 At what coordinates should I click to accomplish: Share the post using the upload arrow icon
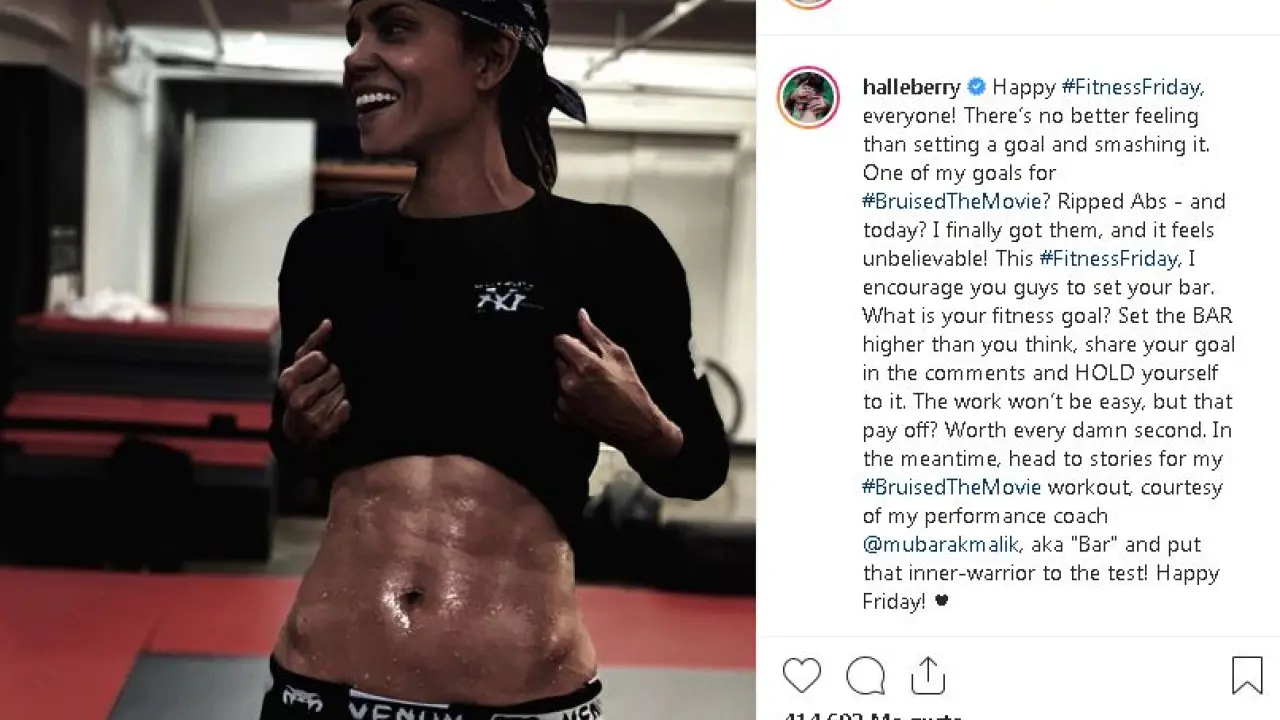click(928, 674)
